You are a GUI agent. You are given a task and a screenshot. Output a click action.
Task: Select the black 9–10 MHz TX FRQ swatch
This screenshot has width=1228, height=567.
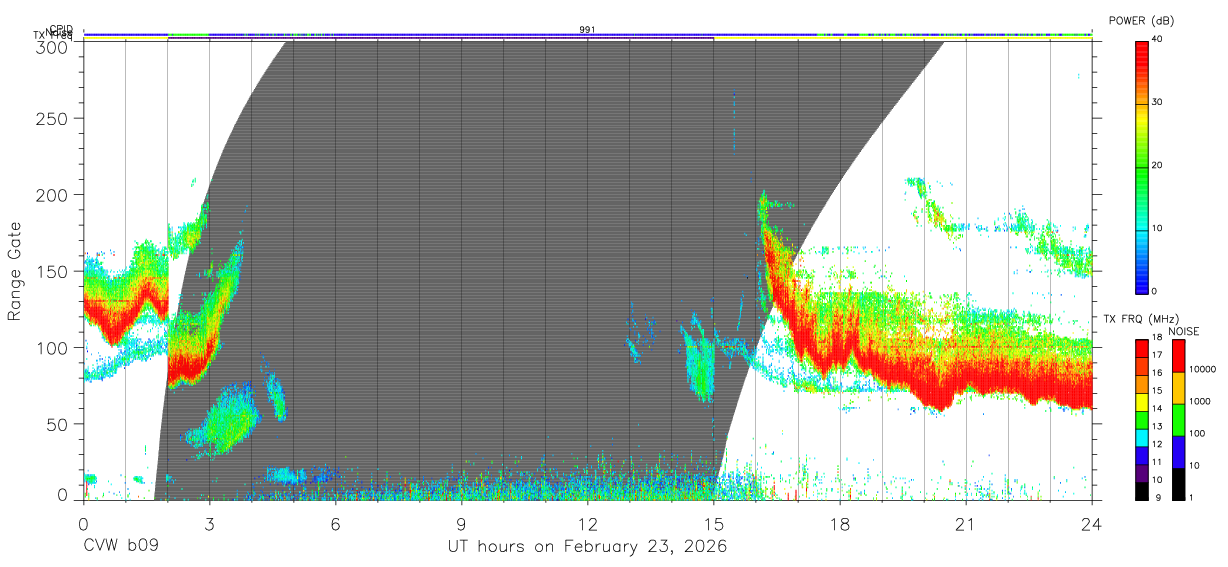[1141, 491]
